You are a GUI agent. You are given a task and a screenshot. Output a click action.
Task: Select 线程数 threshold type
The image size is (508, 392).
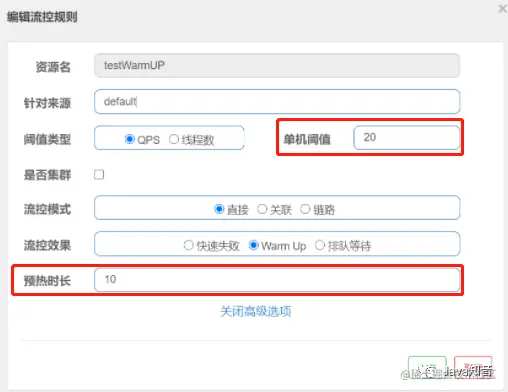[x=174, y=139]
